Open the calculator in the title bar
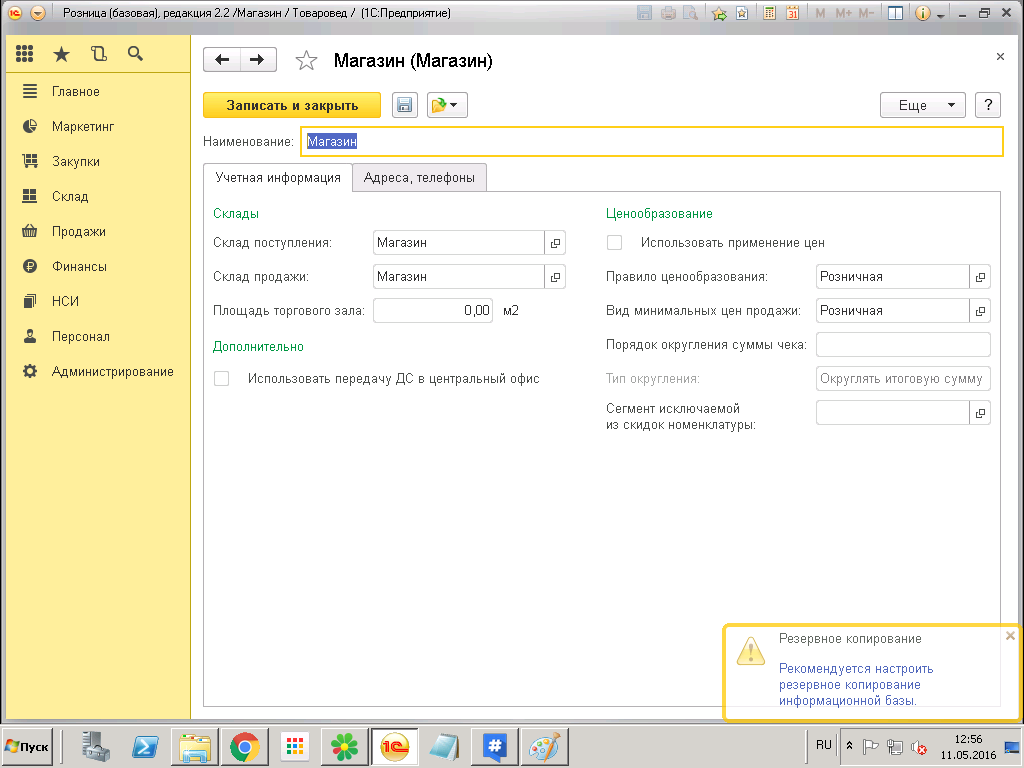 [x=770, y=14]
